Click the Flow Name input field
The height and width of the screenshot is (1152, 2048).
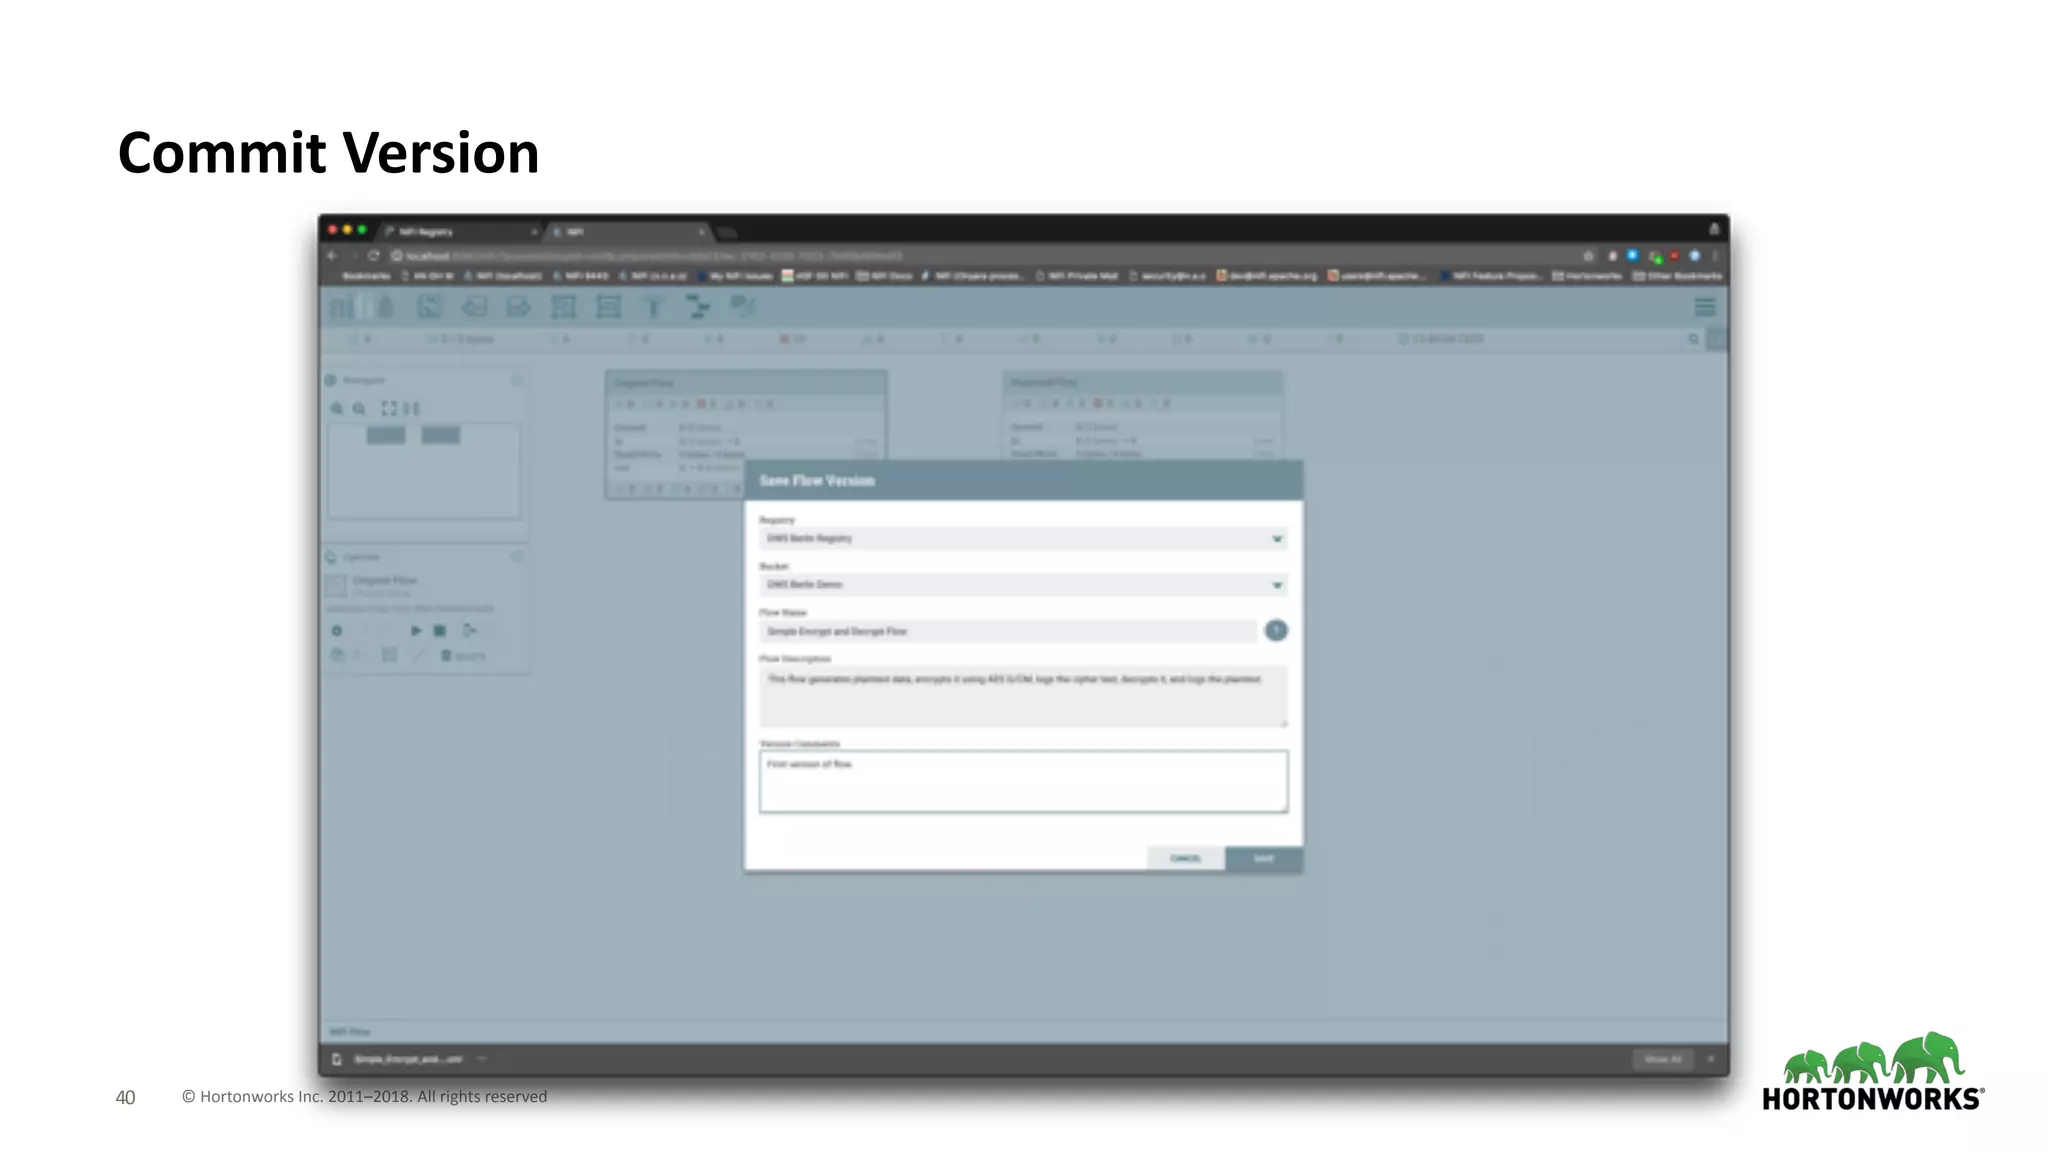pos(1008,631)
